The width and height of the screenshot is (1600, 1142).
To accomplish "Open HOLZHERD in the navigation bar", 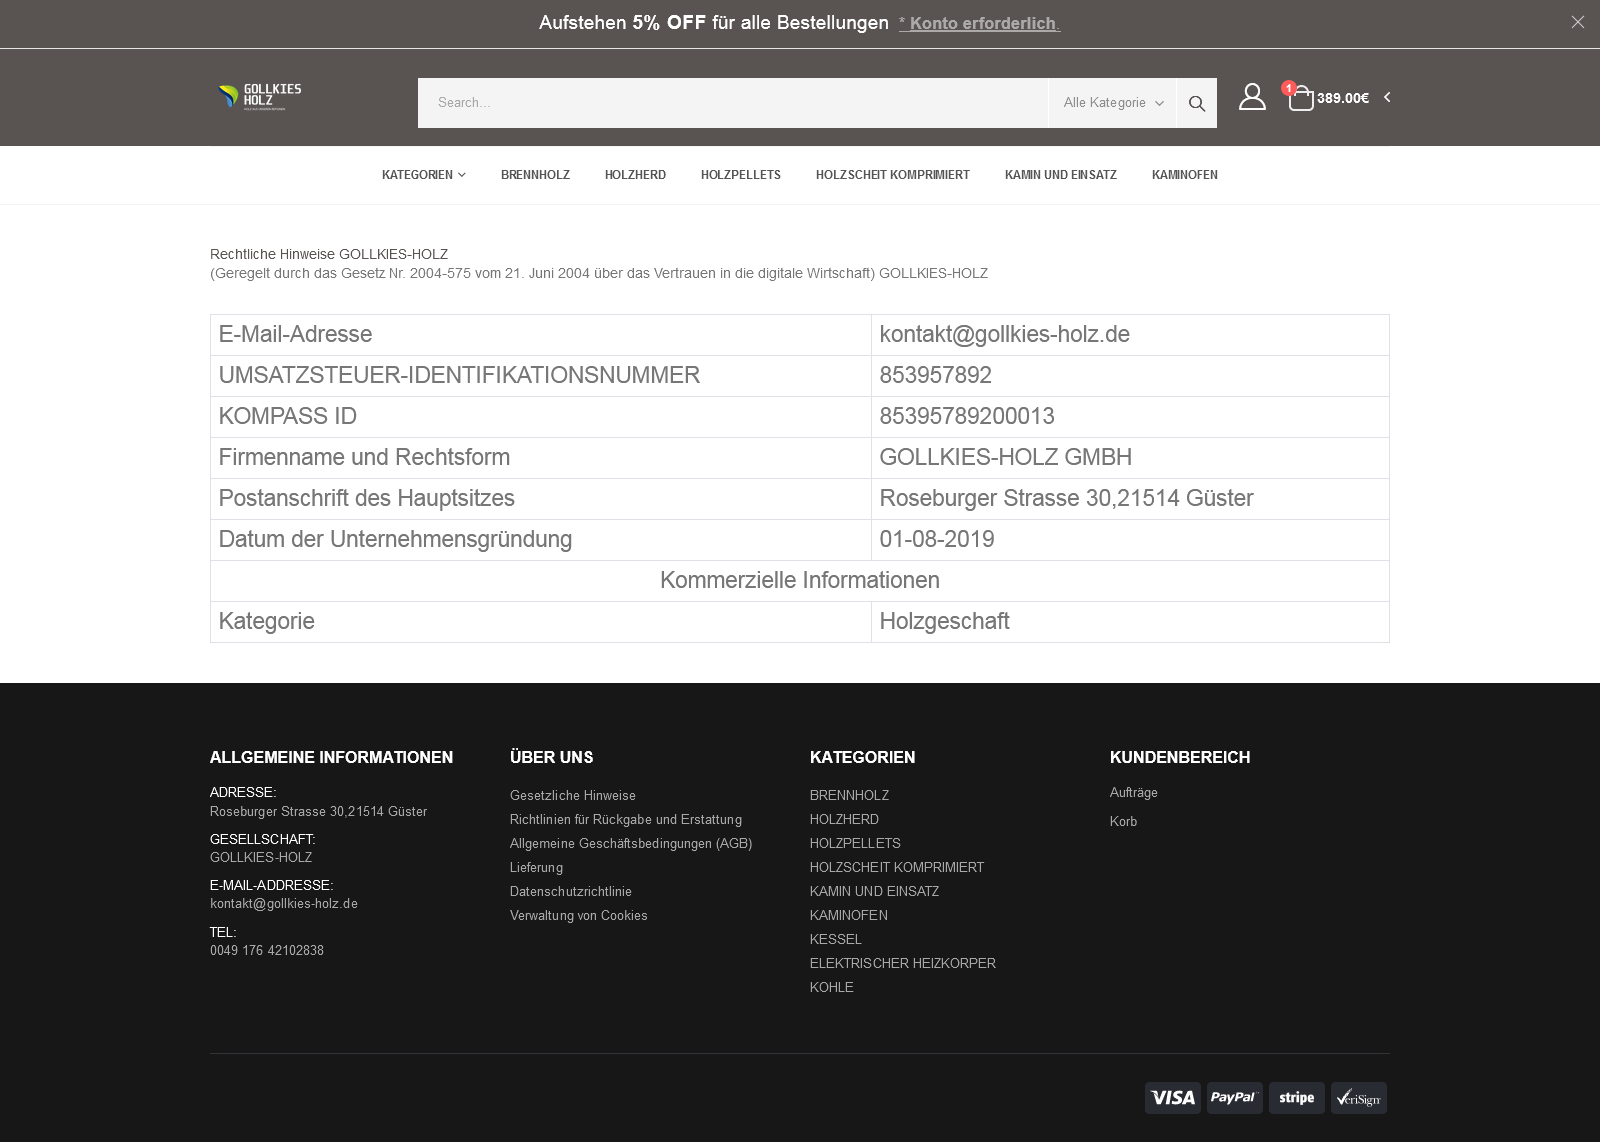I will (635, 175).
